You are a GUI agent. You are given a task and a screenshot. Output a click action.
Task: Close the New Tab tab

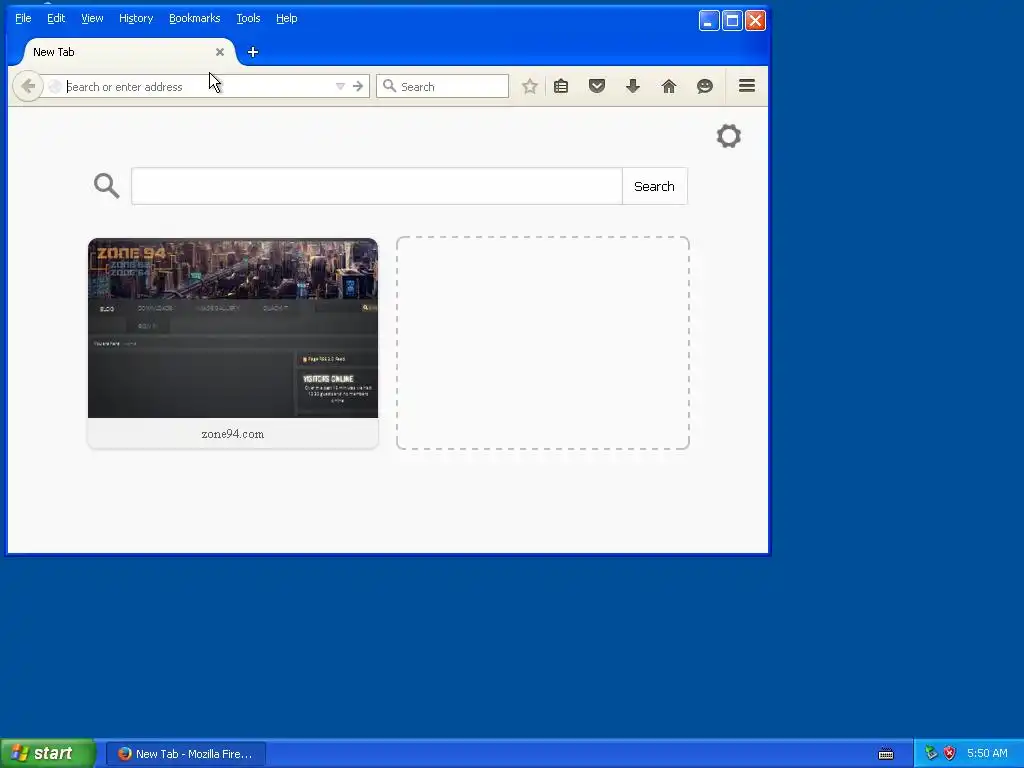click(x=220, y=52)
